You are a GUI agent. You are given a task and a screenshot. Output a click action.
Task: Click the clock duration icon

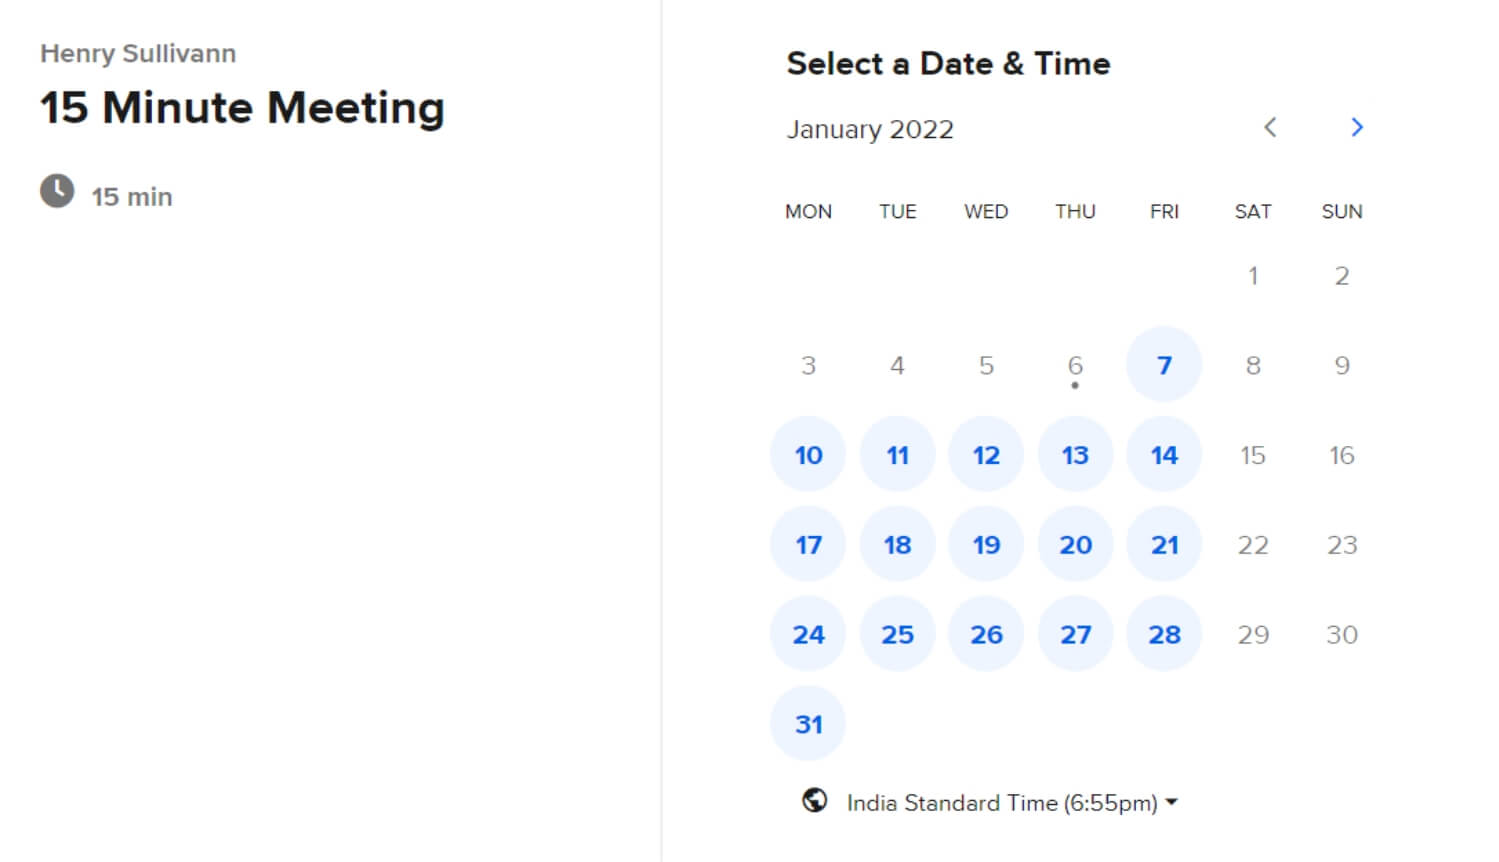point(57,190)
